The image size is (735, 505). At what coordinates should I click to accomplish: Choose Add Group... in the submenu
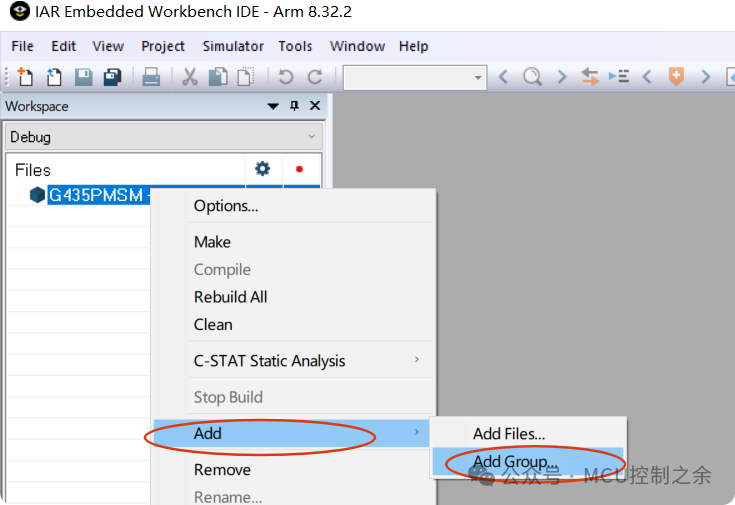[528, 461]
